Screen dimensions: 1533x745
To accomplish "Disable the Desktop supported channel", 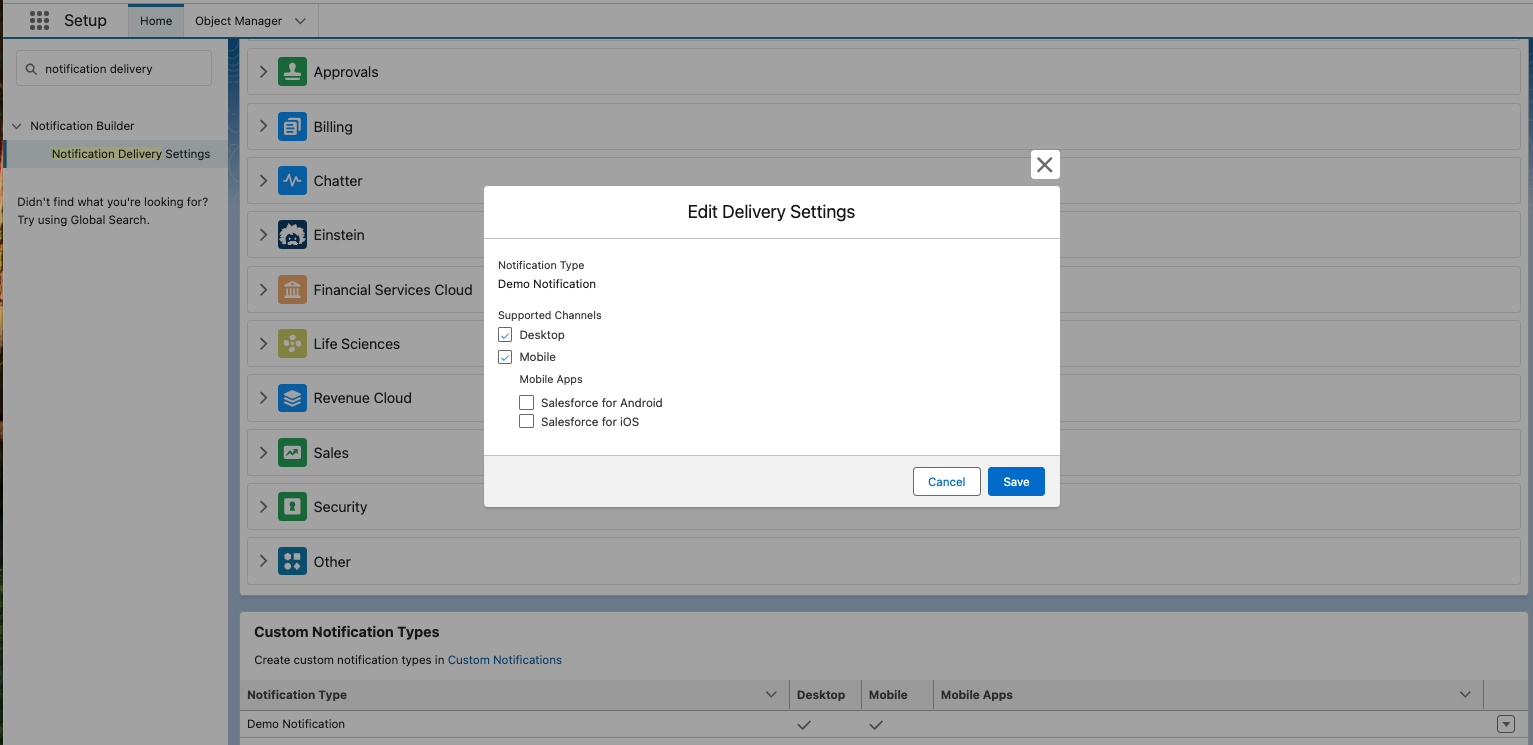I will 505,334.
